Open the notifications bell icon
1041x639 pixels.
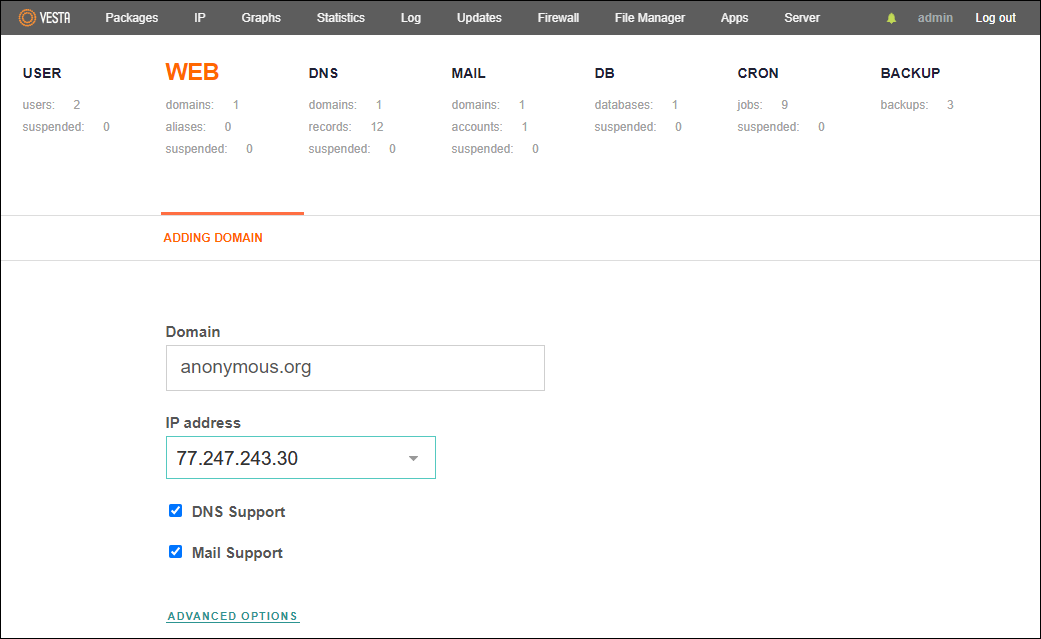click(891, 18)
